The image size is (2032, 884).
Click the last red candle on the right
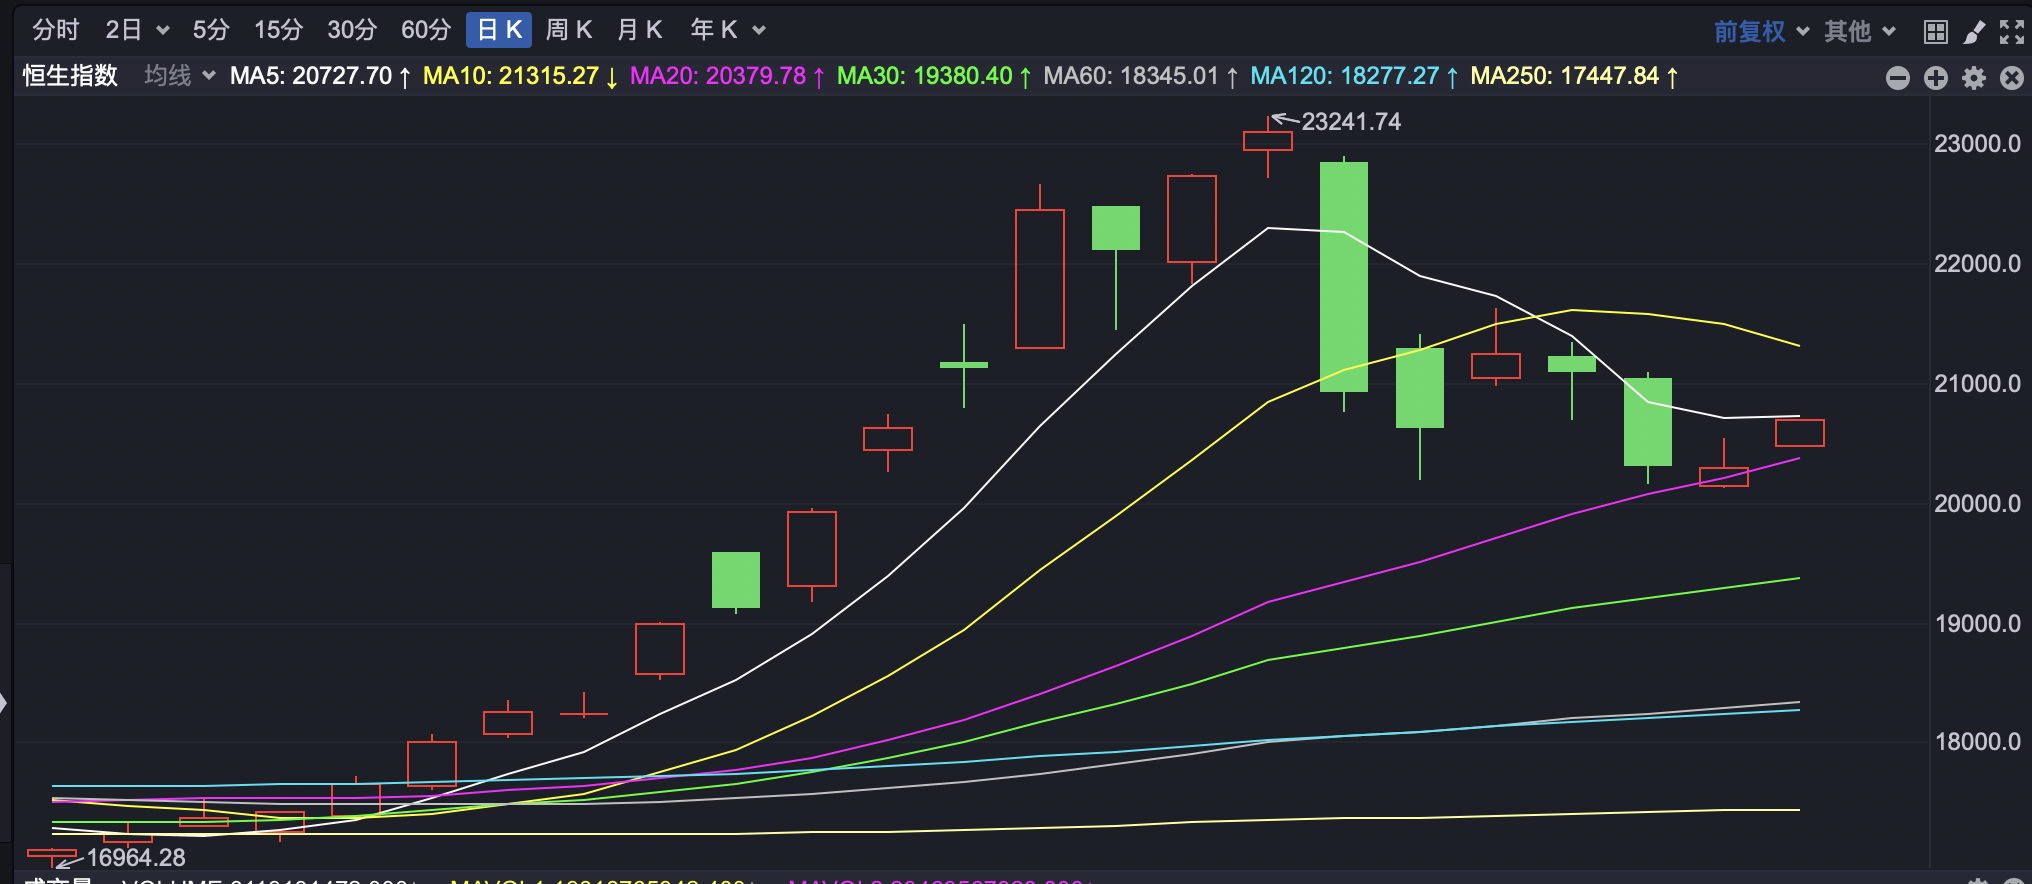click(x=1800, y=433)
